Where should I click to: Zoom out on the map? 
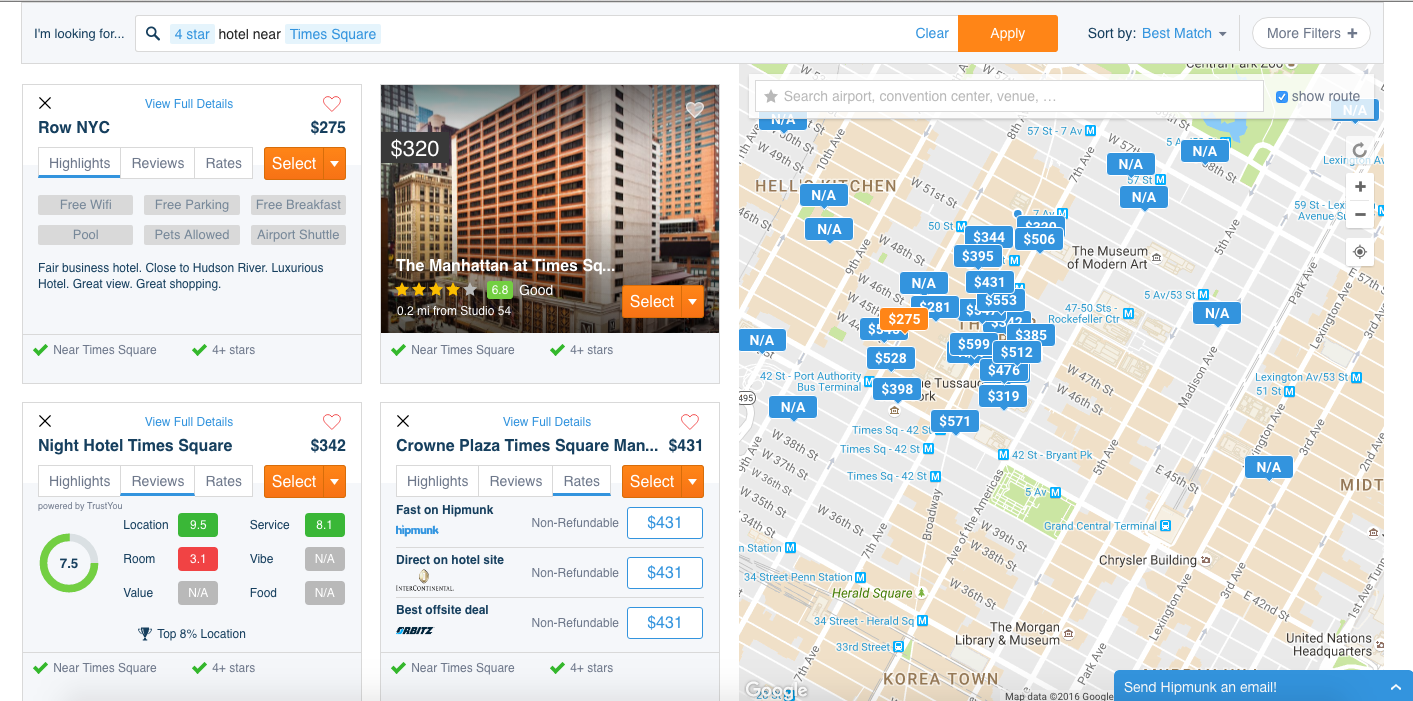[x=1360, y=214]
